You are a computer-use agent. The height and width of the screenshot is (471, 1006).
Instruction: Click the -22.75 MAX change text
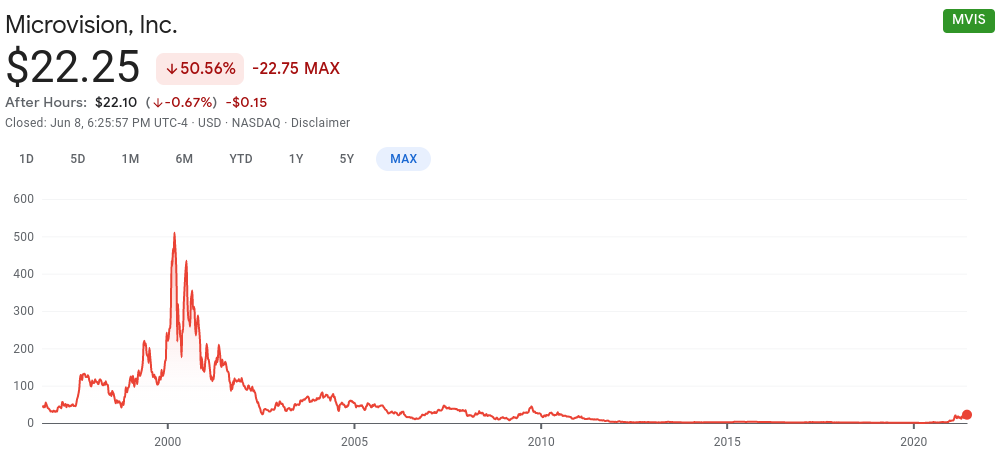pyautogui.click(x=296, y=68)
